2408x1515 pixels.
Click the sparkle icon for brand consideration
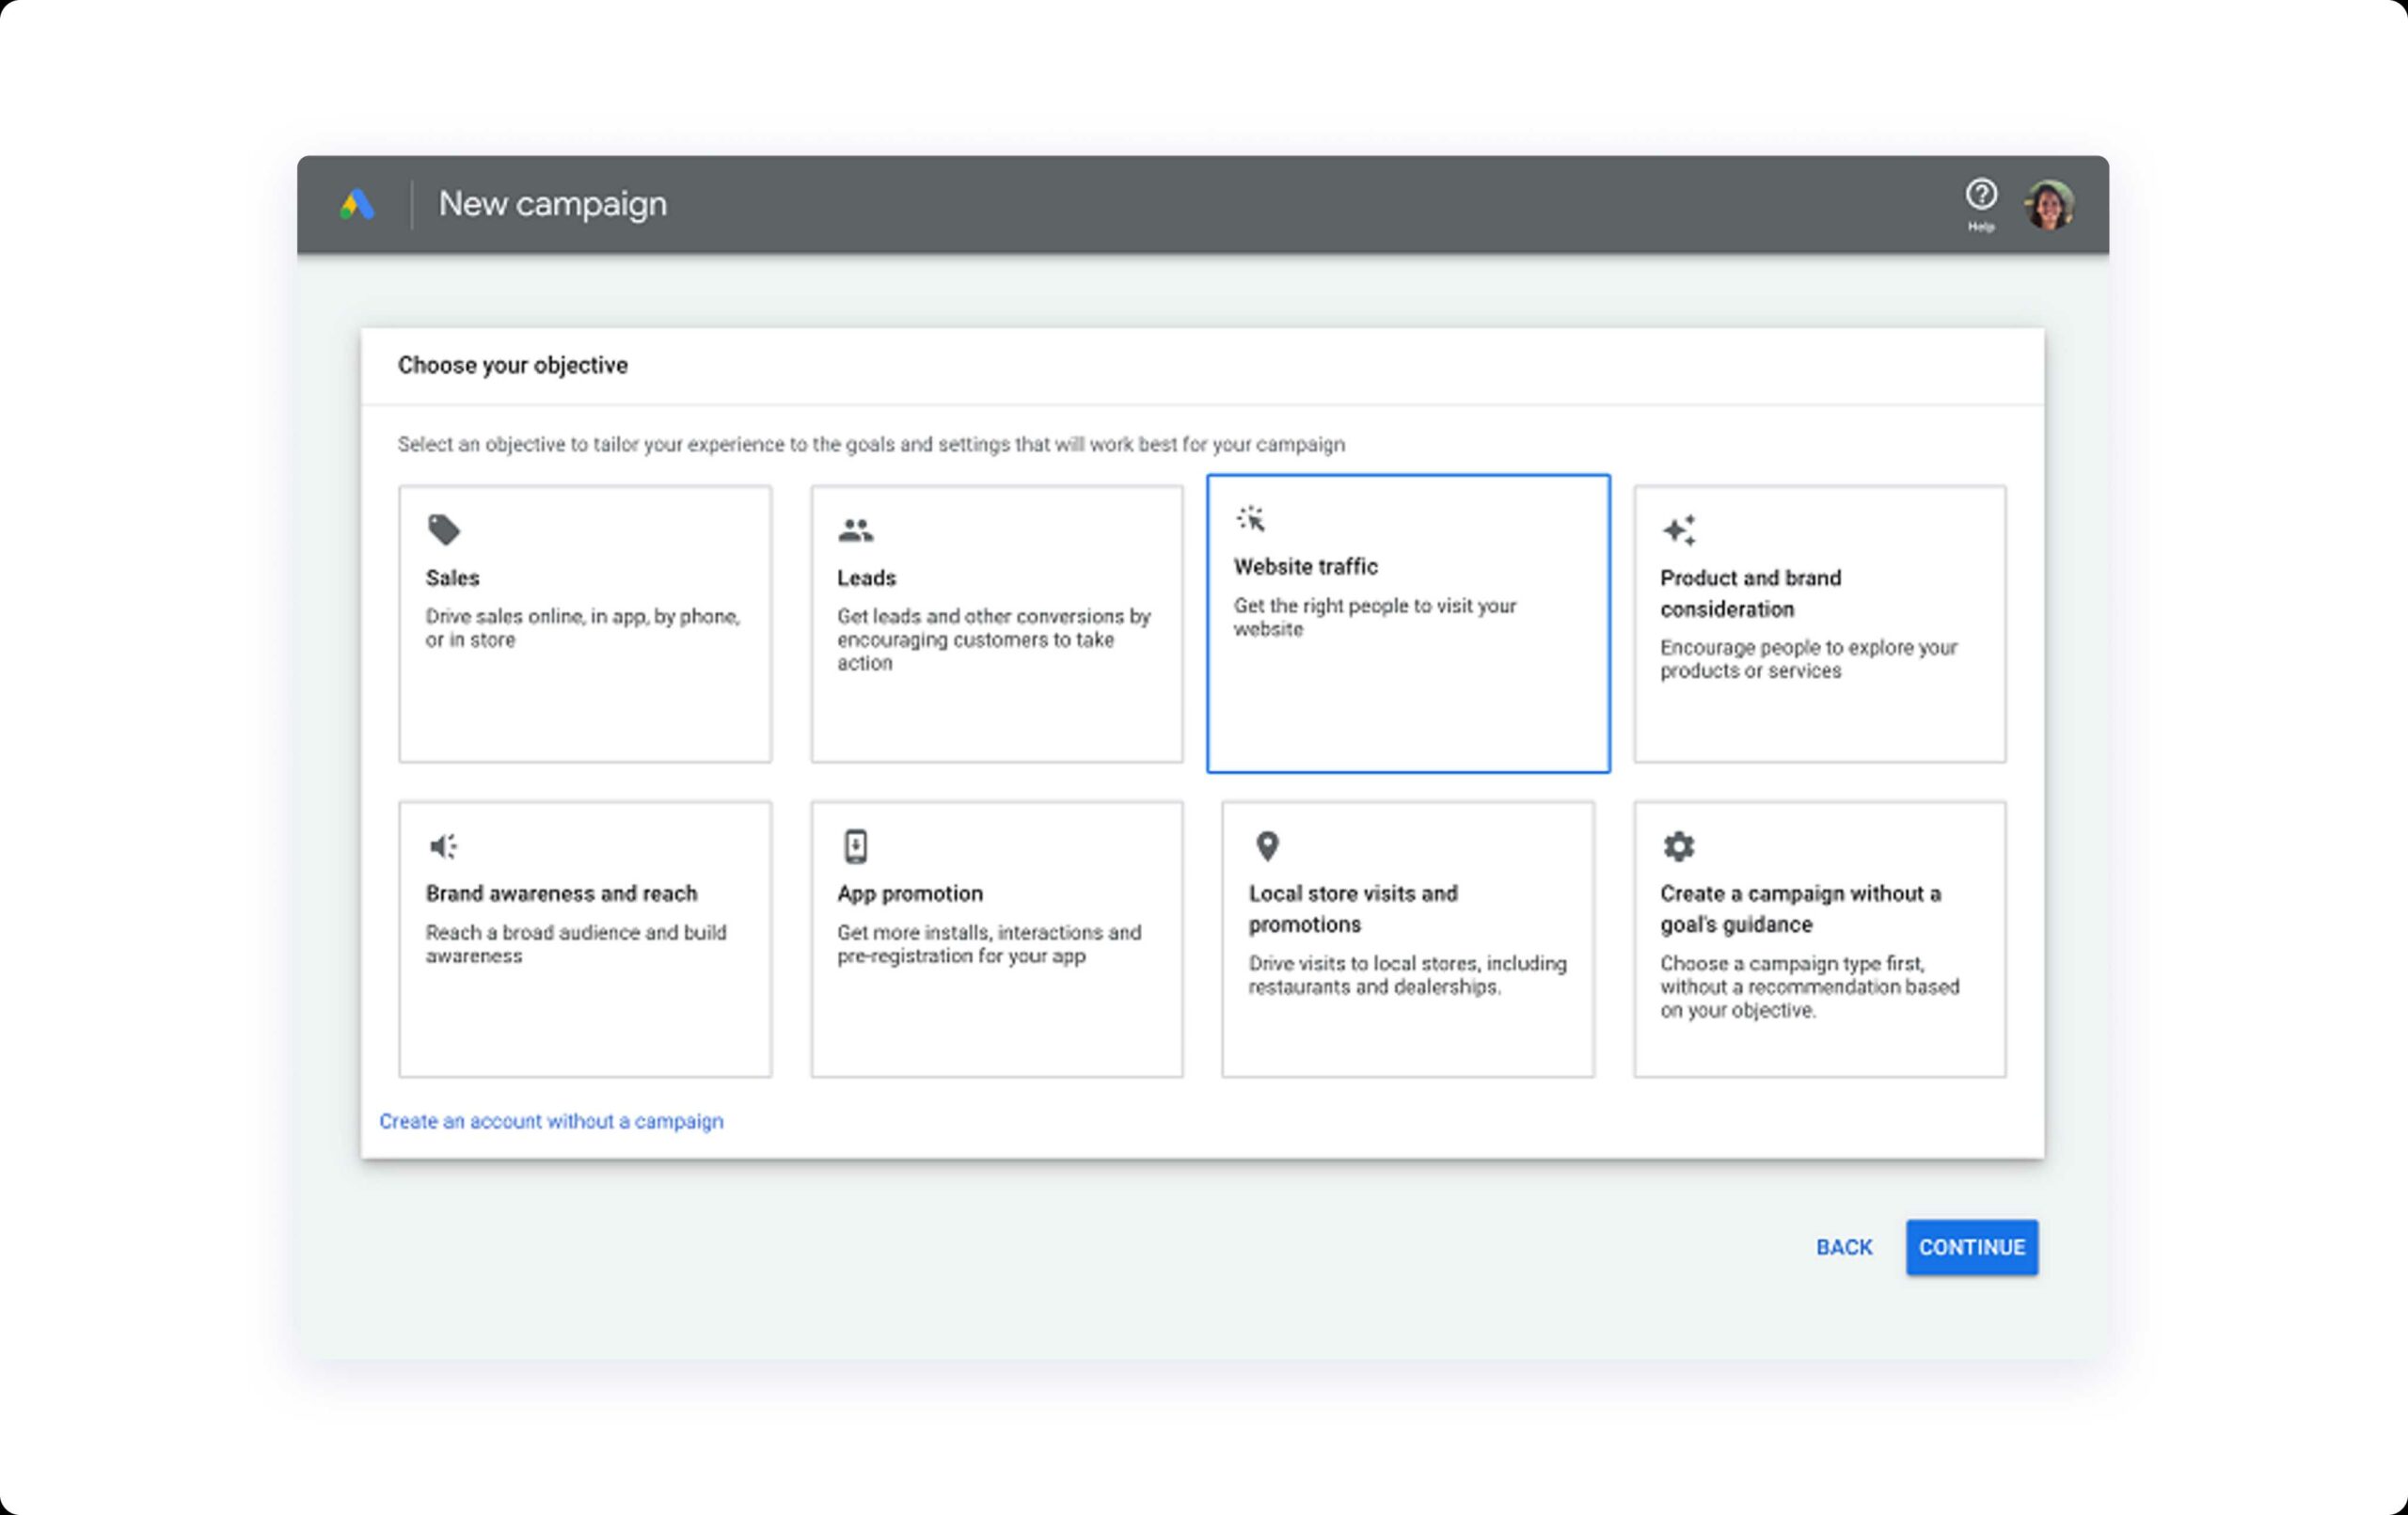1679,530
